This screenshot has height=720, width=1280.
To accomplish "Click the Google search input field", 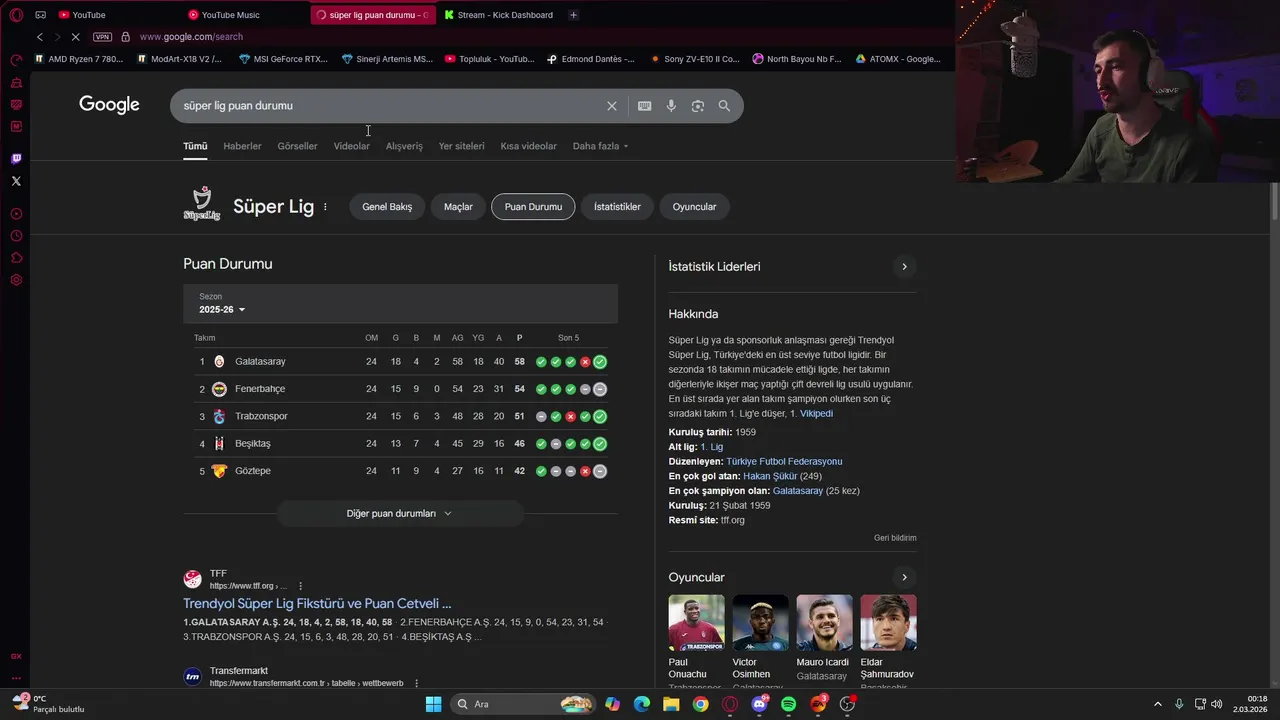I will point(390,106).
